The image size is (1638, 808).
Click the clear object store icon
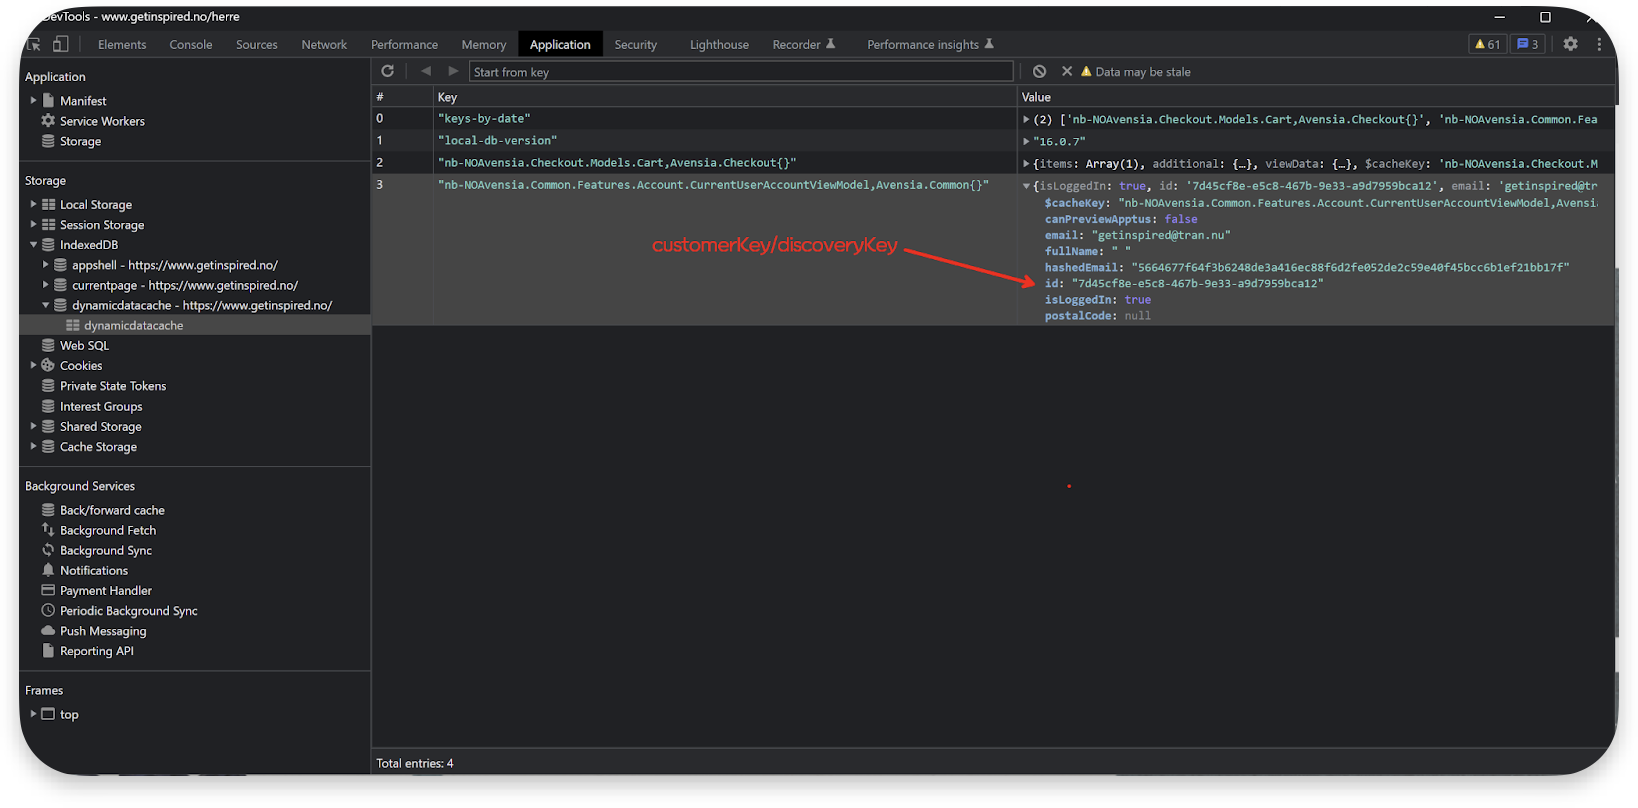(x=1040, y=71)
